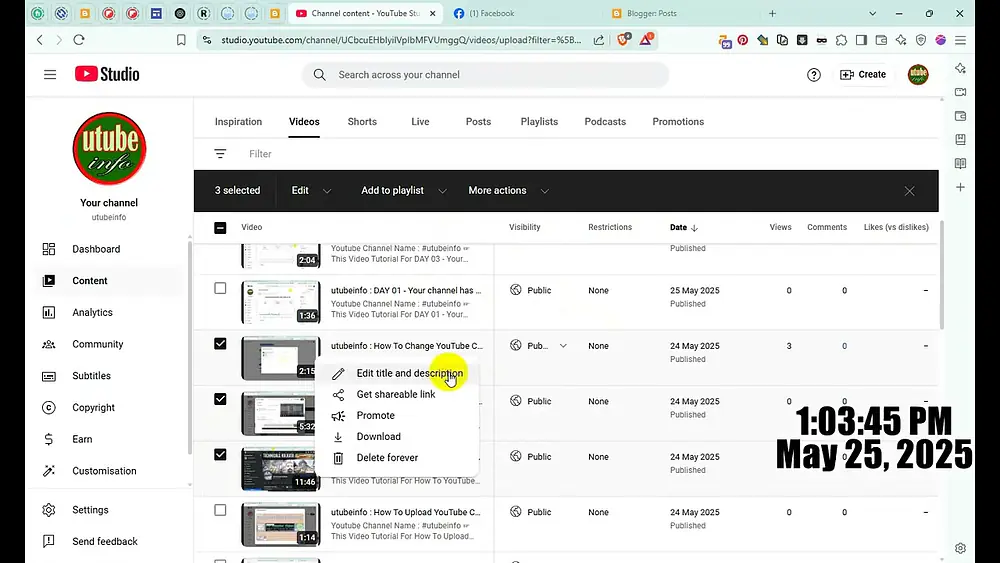Click the search magnifier icon
The height and width of the screenshot is (563, 1000).
click(x=320, y=75)
